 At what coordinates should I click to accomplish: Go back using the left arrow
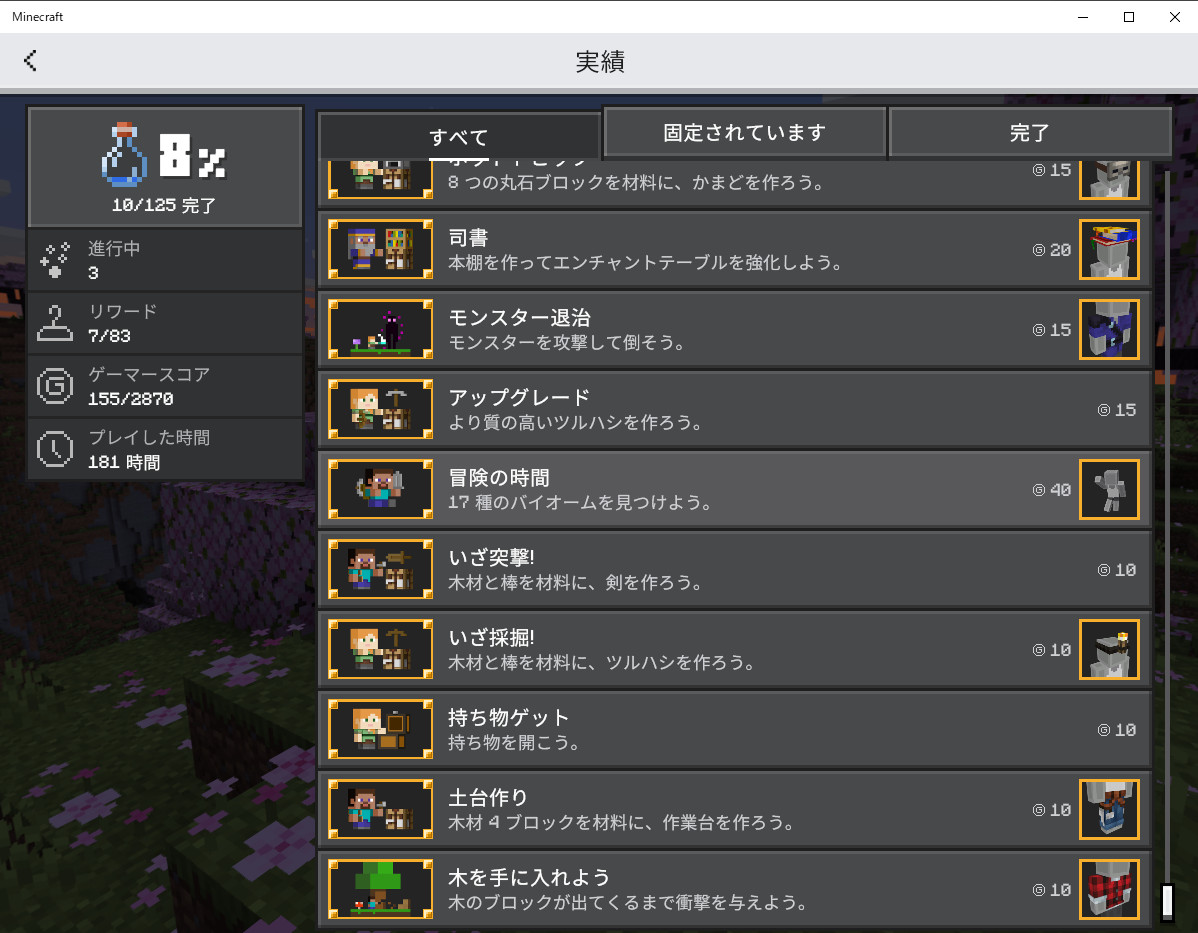(31, 60)
